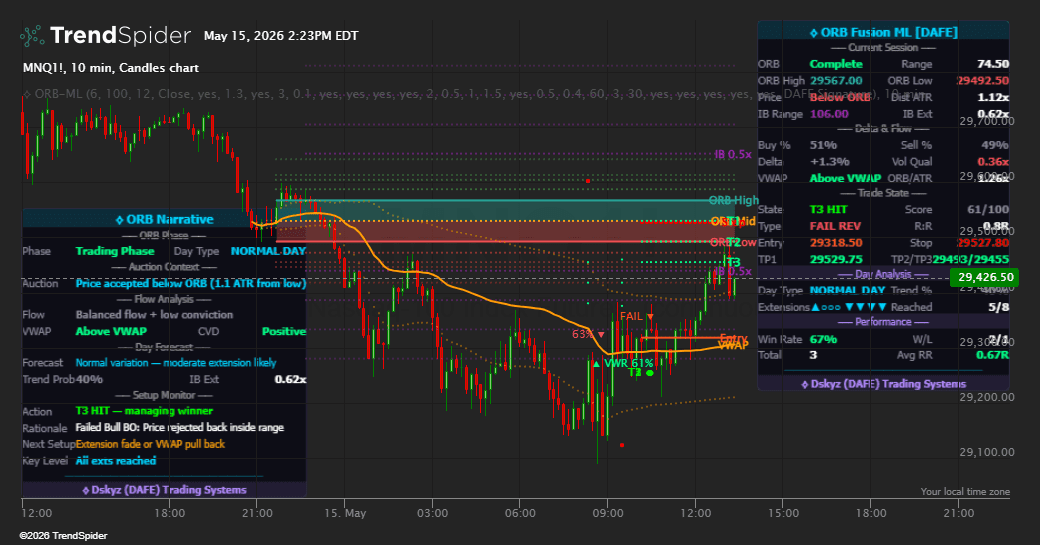The width and height of the screenshot is (1040, 545).
Task: Click the Buy % value 51%
Action: coord(823,145)
